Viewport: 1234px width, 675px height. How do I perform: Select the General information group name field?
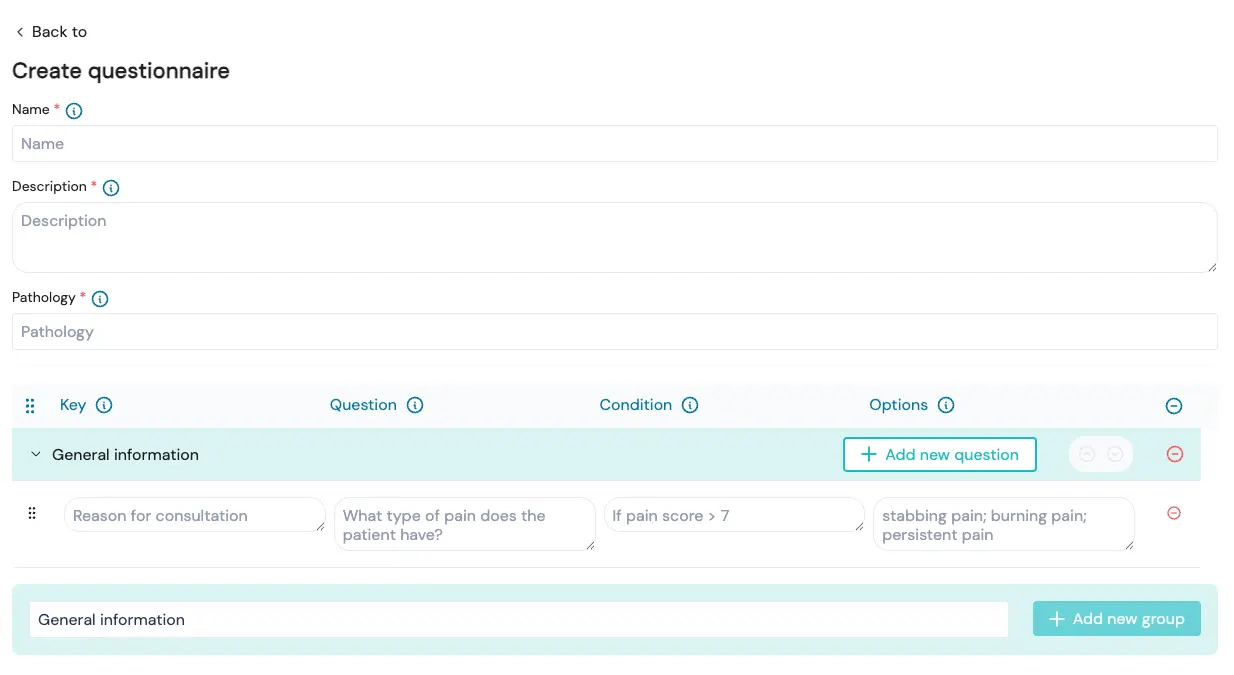pos(518,619)
